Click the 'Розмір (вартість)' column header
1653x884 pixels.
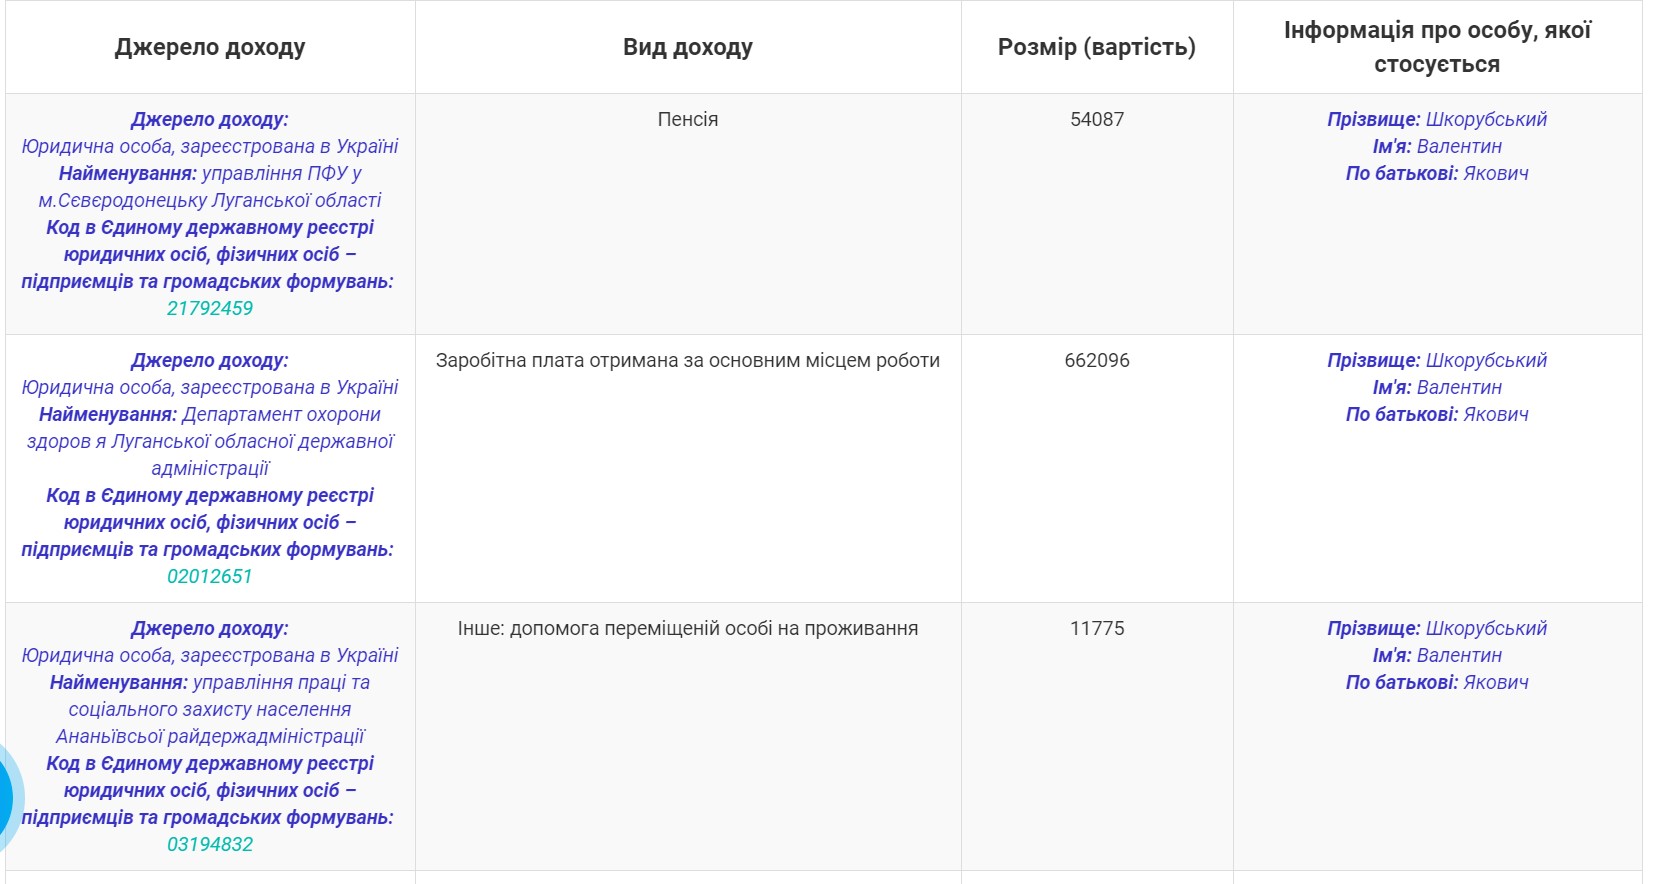(x=1096, y=47)
